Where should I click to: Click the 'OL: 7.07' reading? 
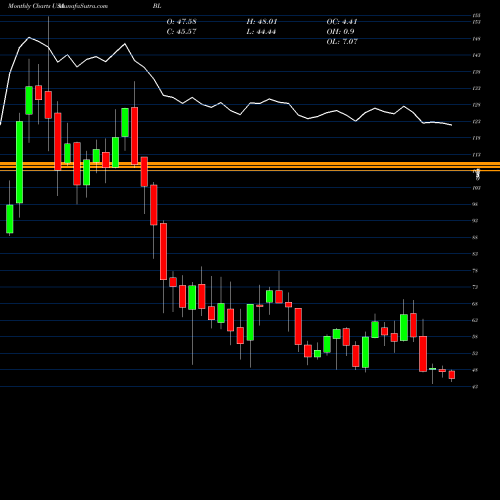[x=342, y=42]
